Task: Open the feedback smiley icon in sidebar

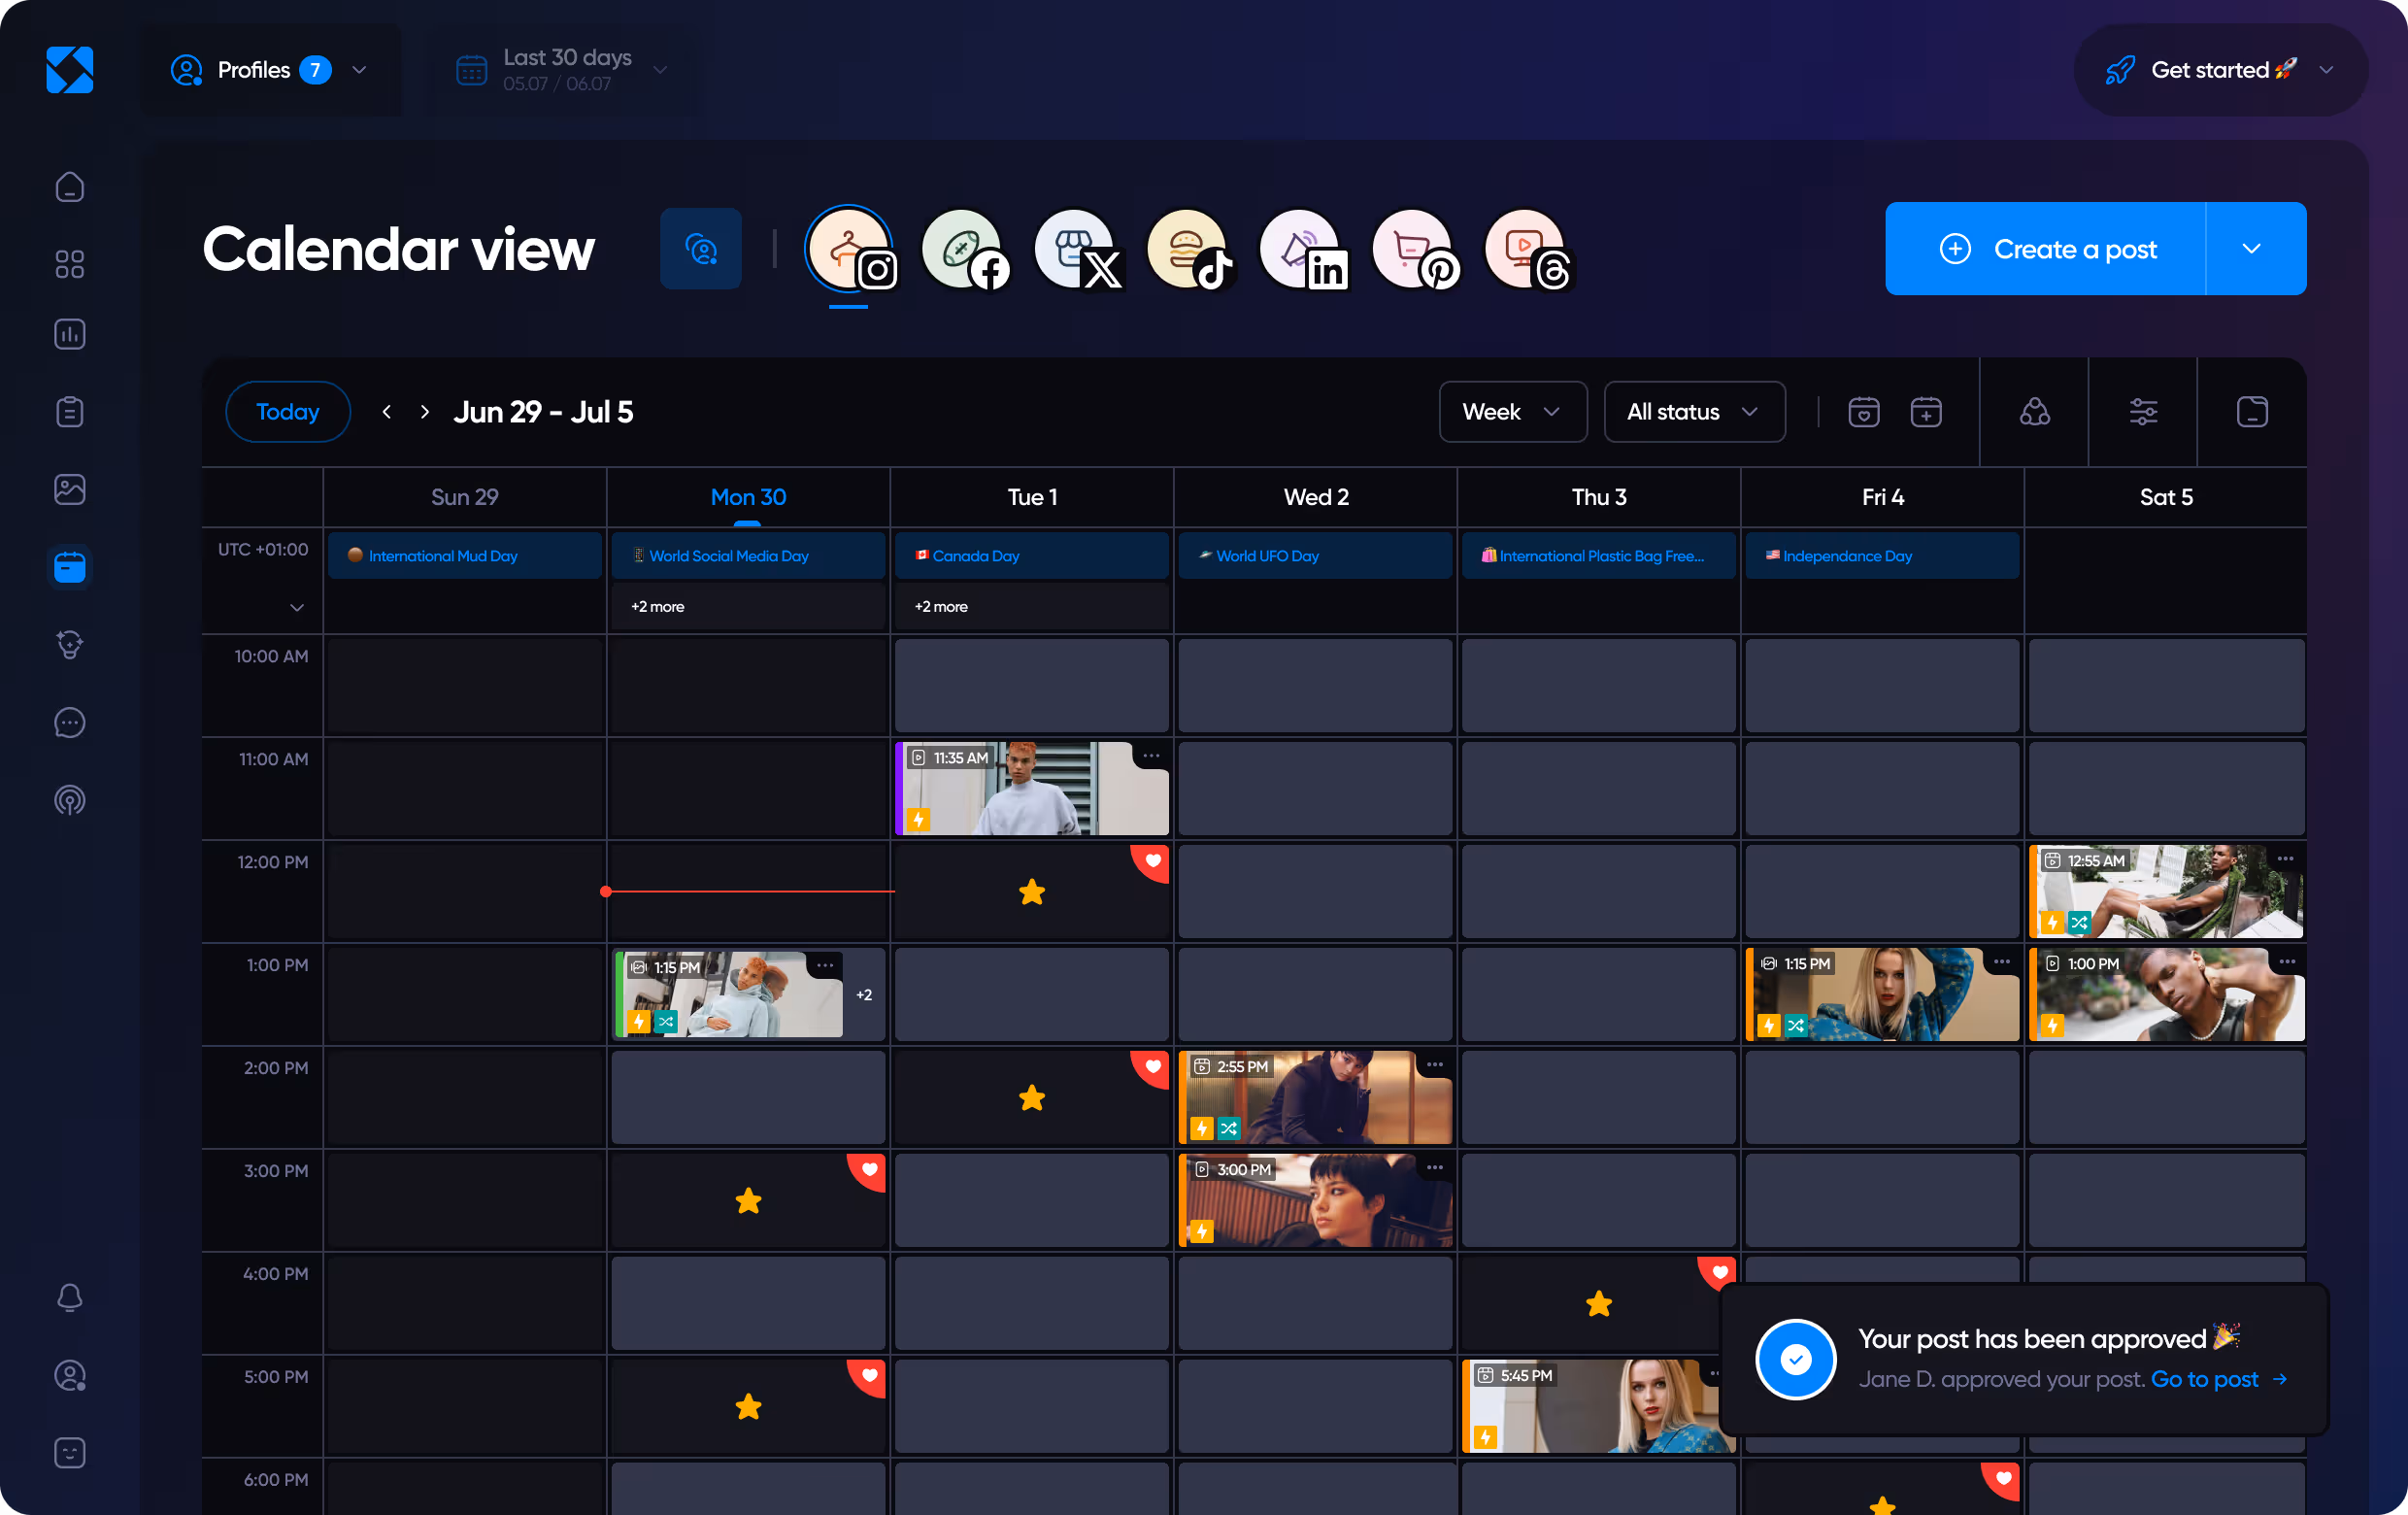Action: [x=69, y=1453]
